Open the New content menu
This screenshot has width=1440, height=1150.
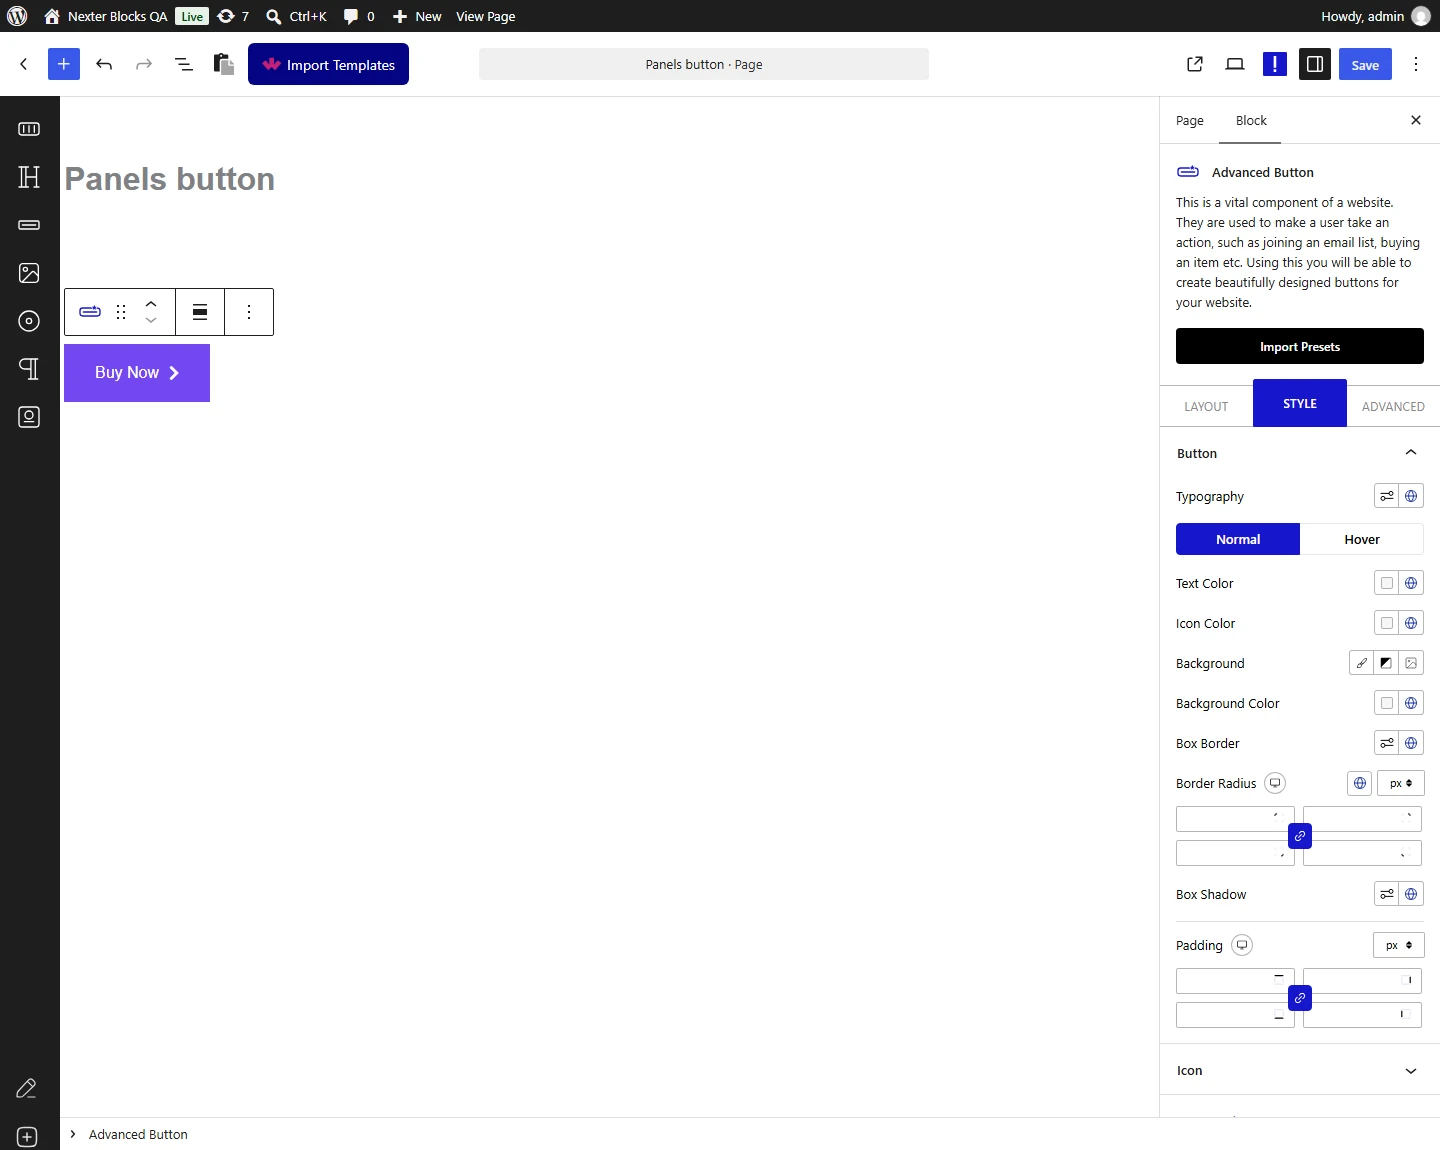(x=417, y=16)
